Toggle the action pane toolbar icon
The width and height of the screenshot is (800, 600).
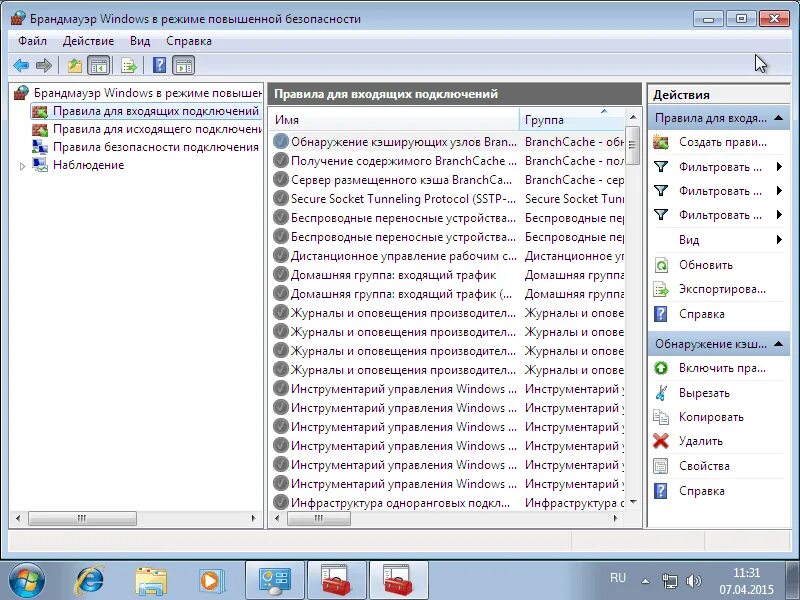point(184,65)
